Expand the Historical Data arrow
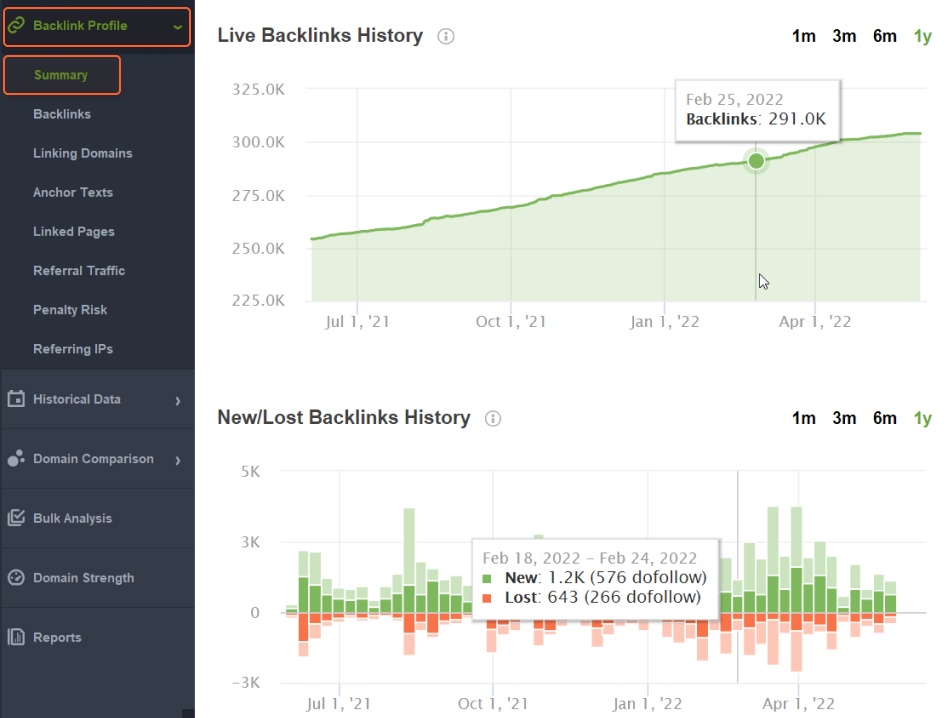This screenshot has height=718, width=948. (x=178, y=401)
